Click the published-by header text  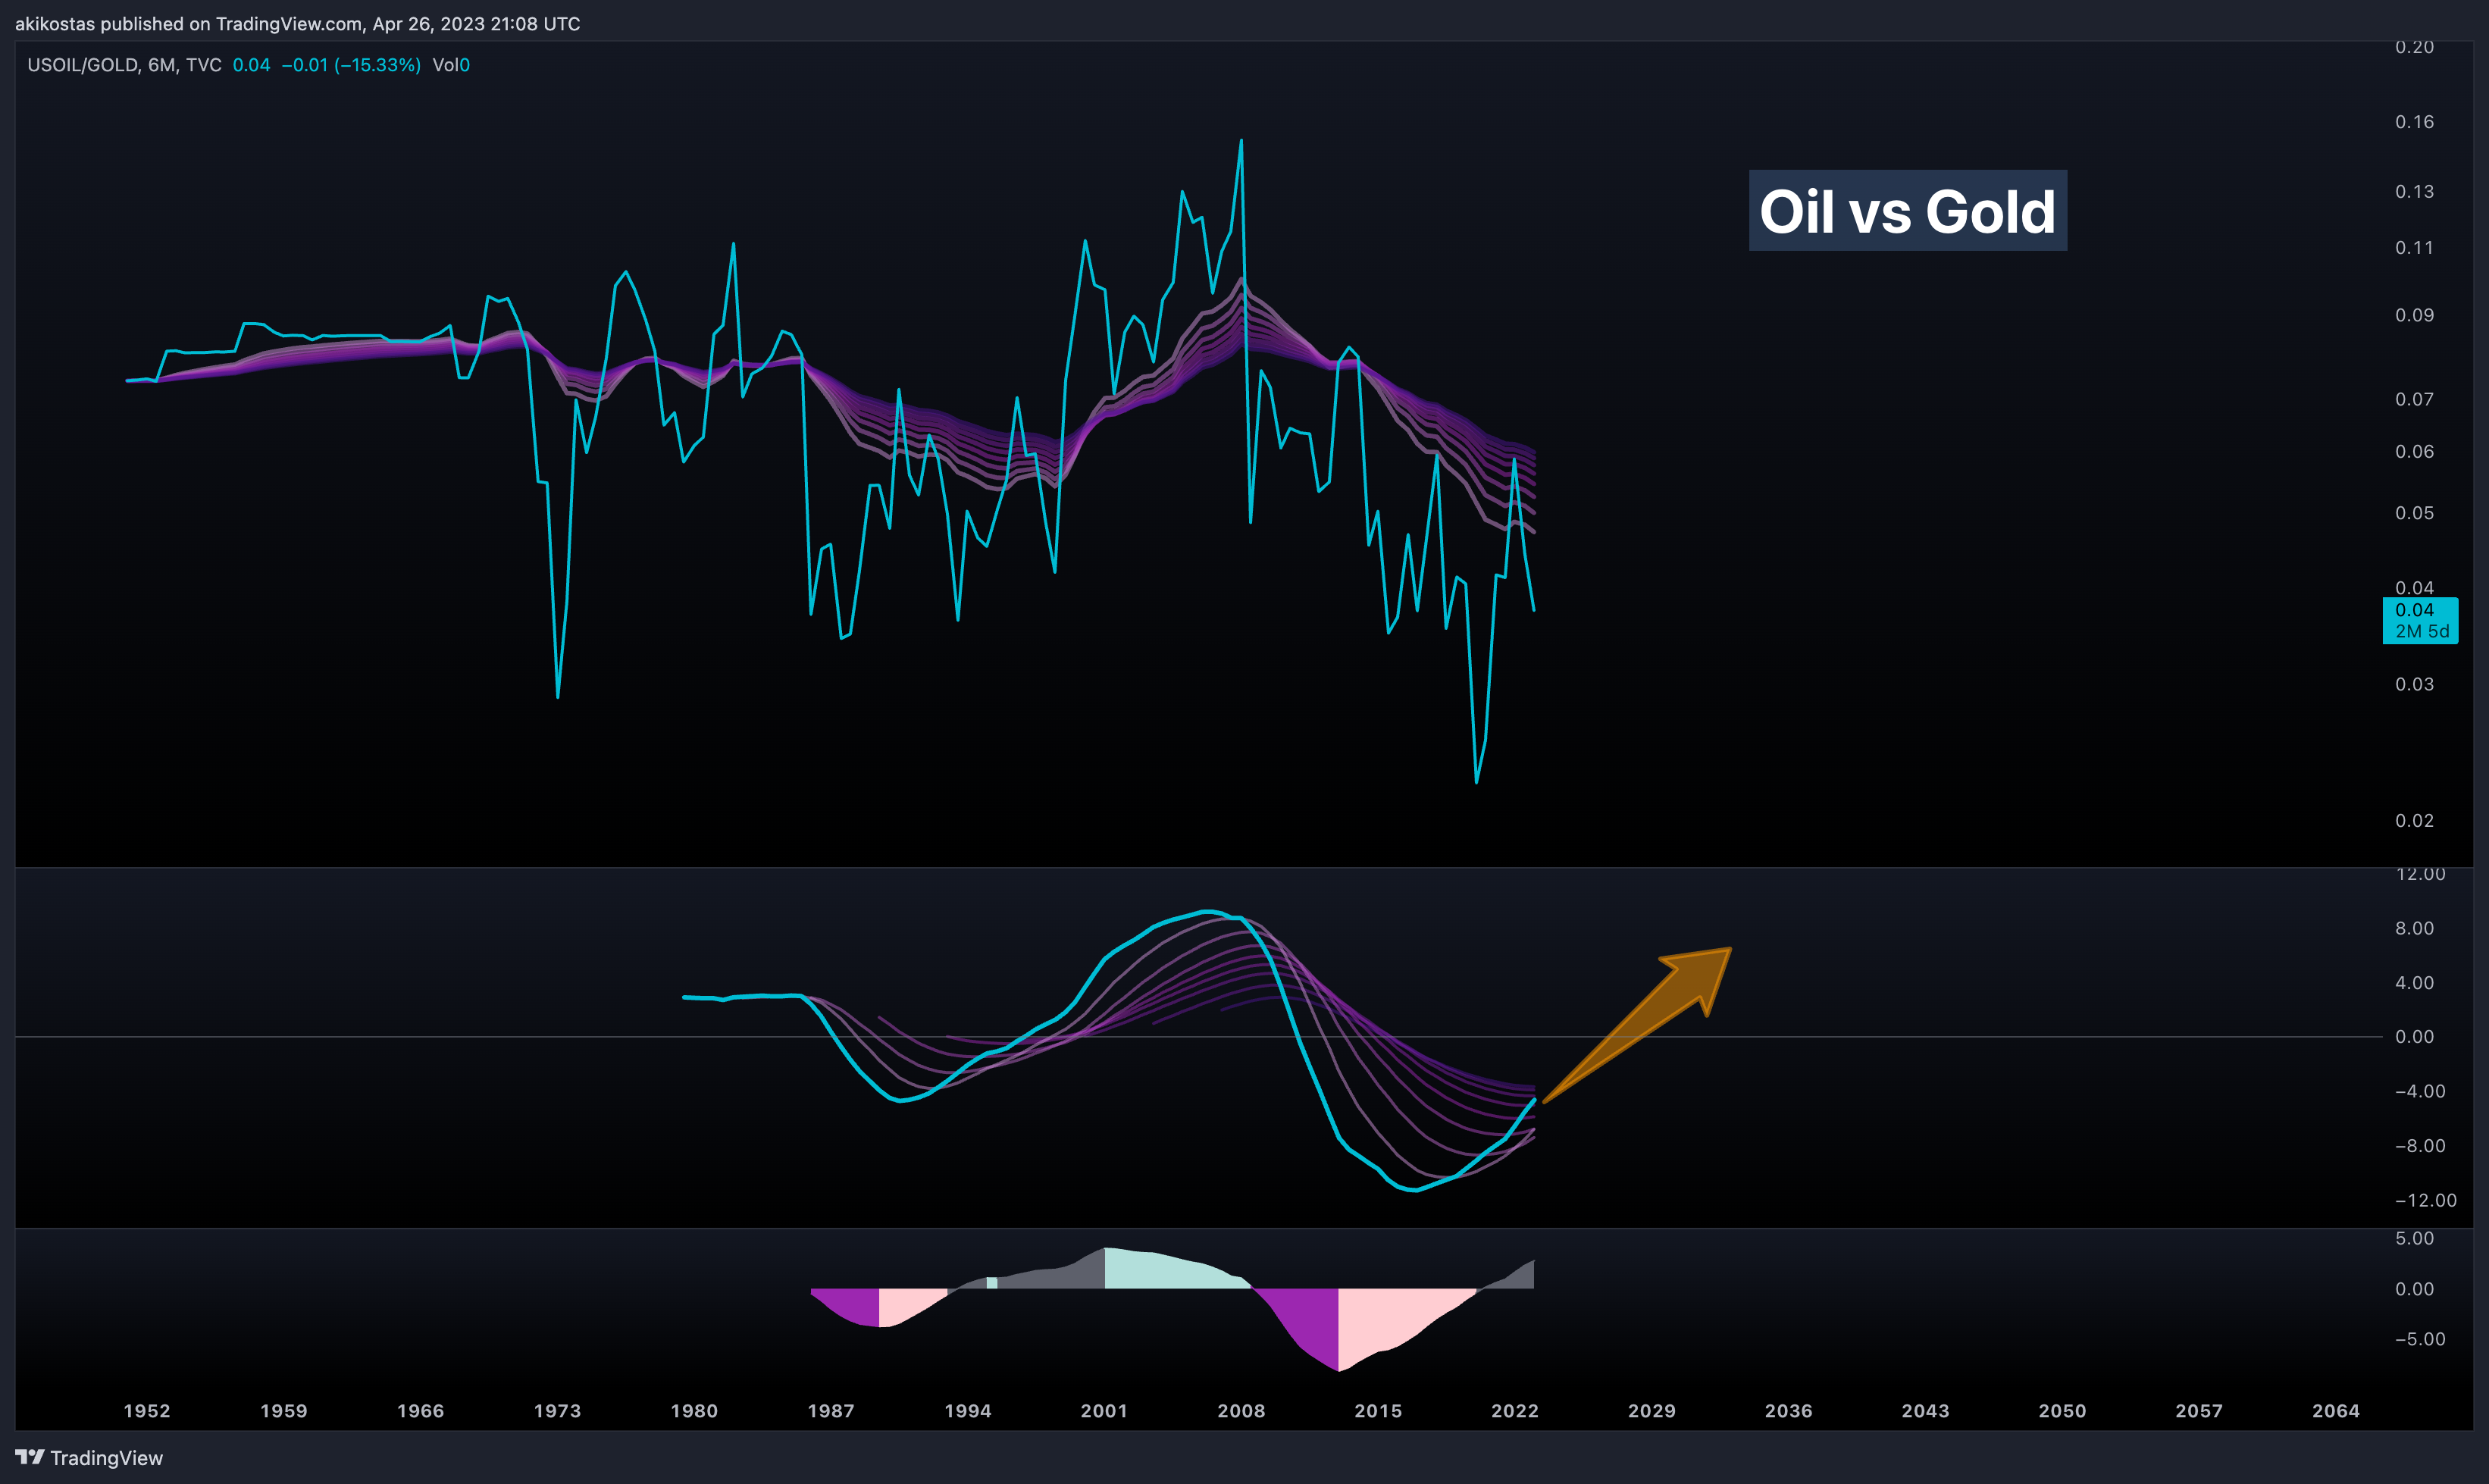click(297, 23)
